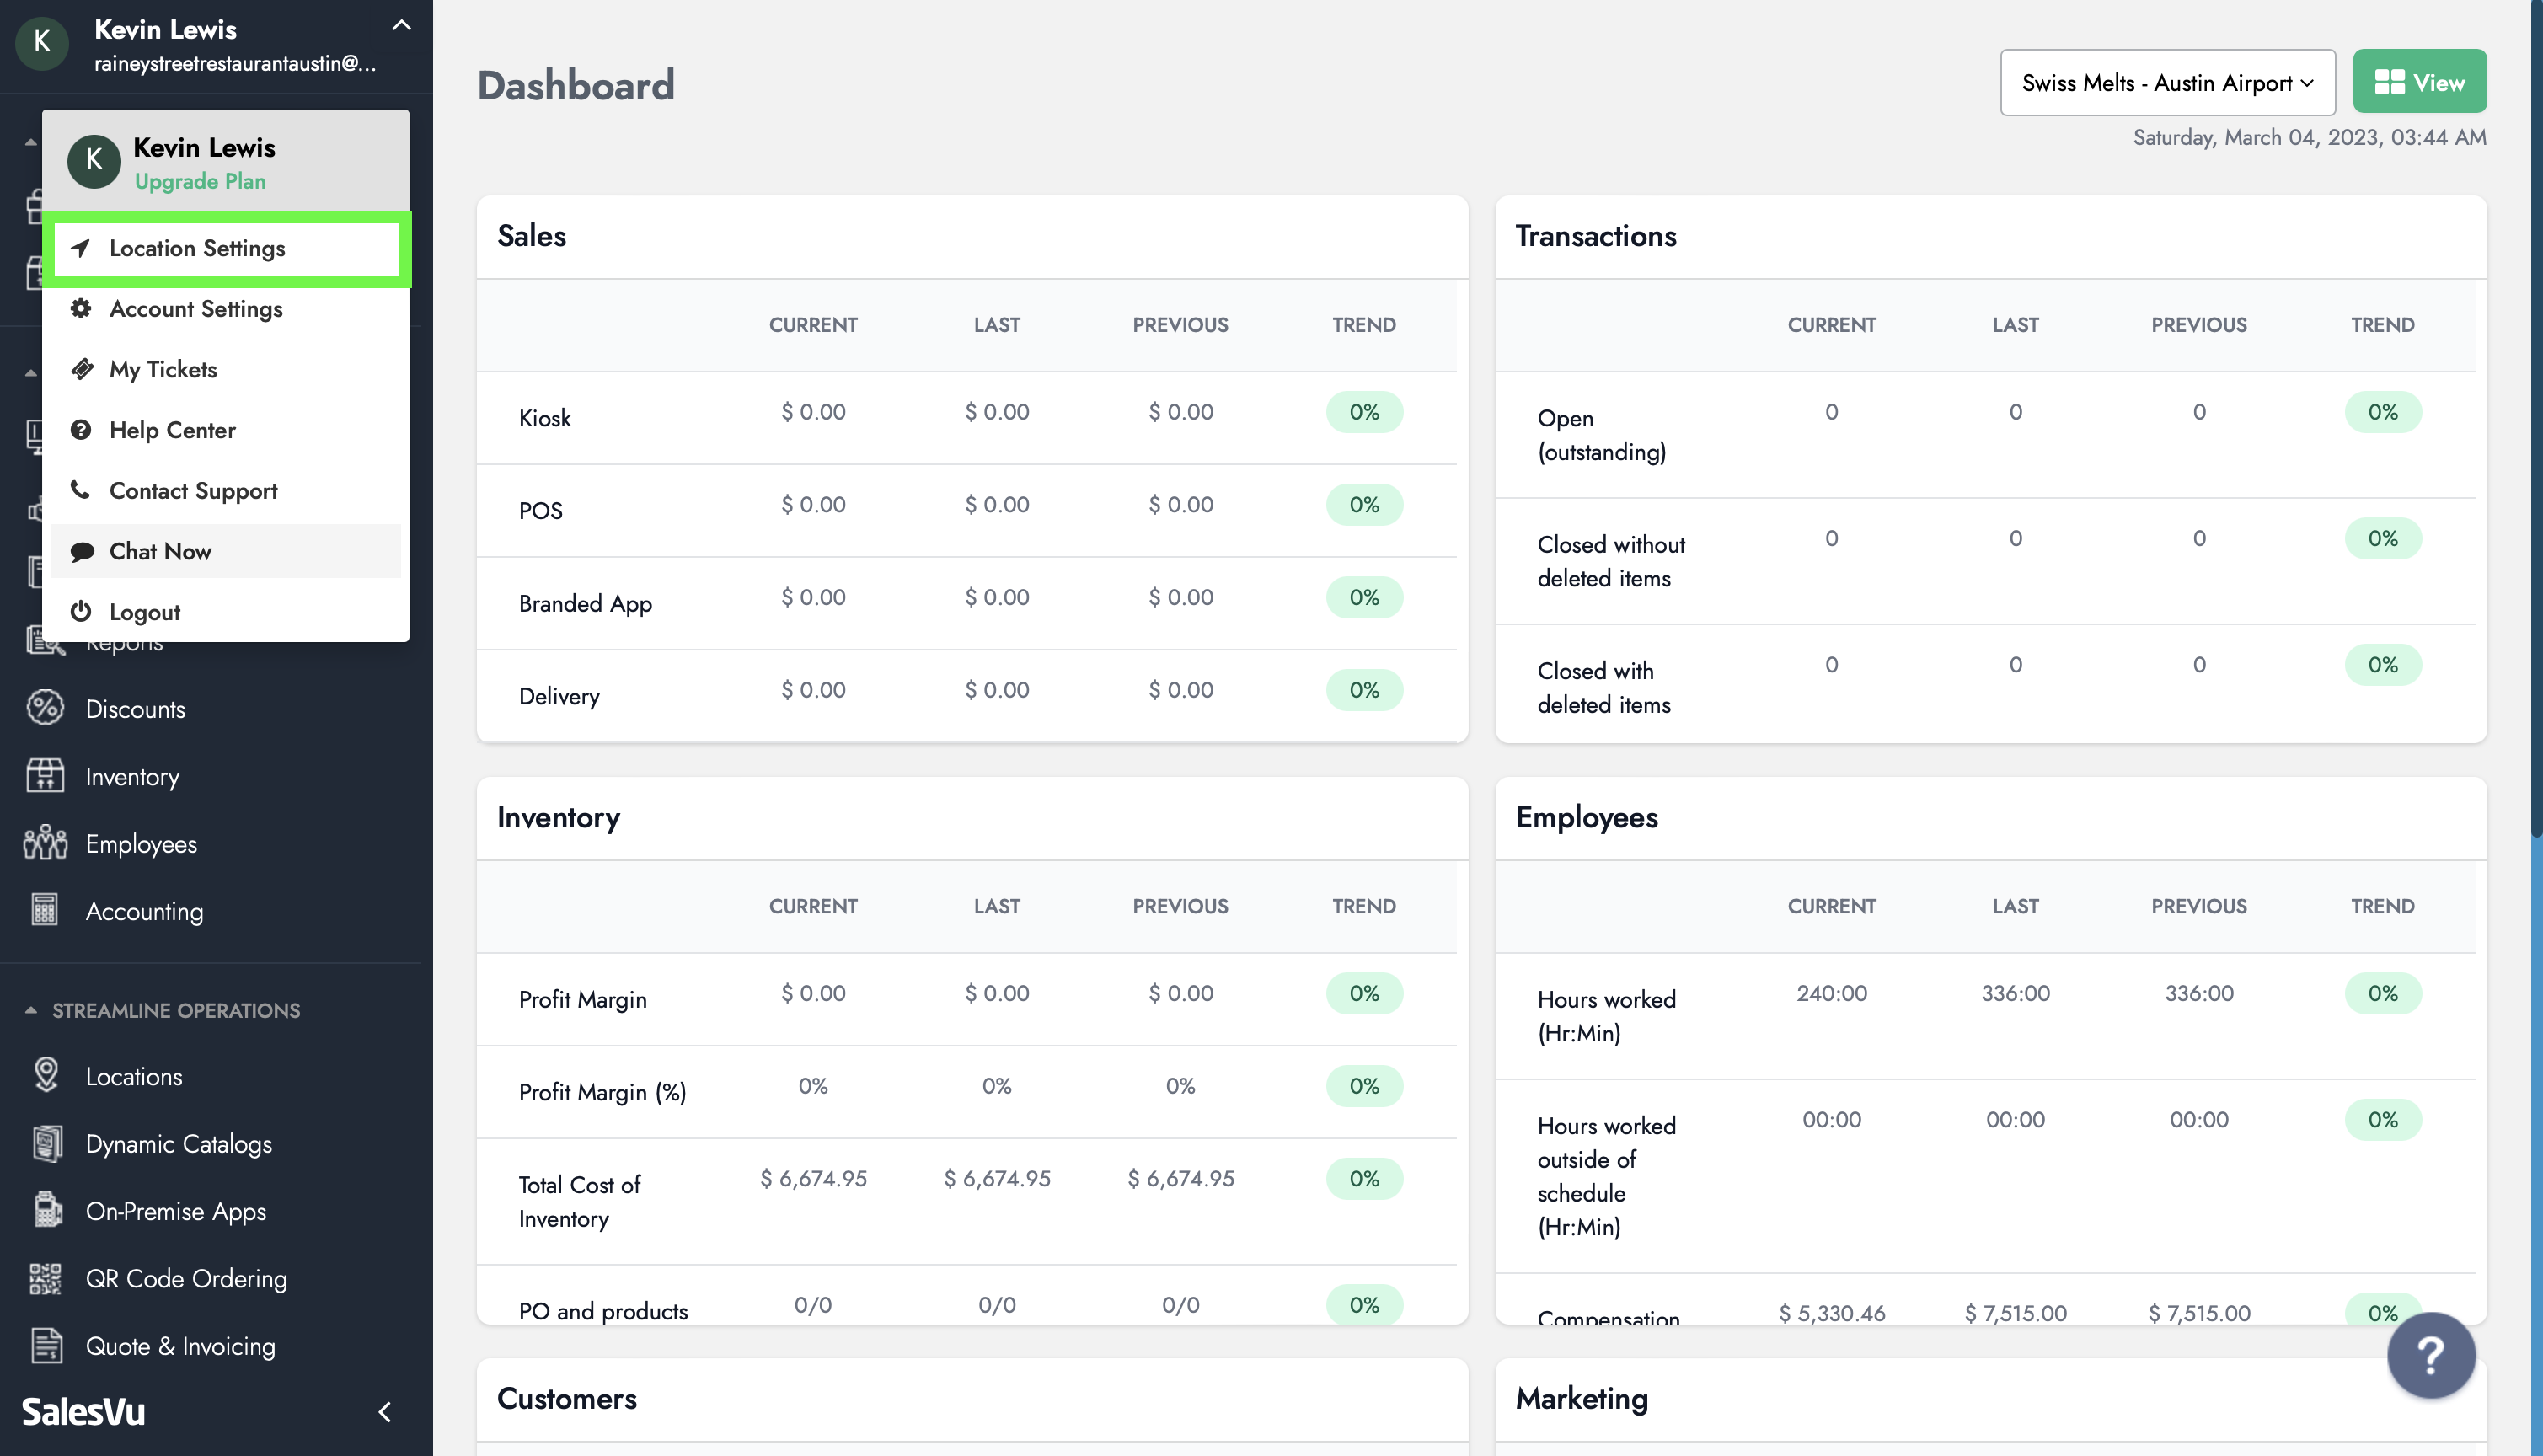Click the Inventory shelf icon in the sidebar
This screenshot has height=1456, width=2543.
click(x=45, y=775)
